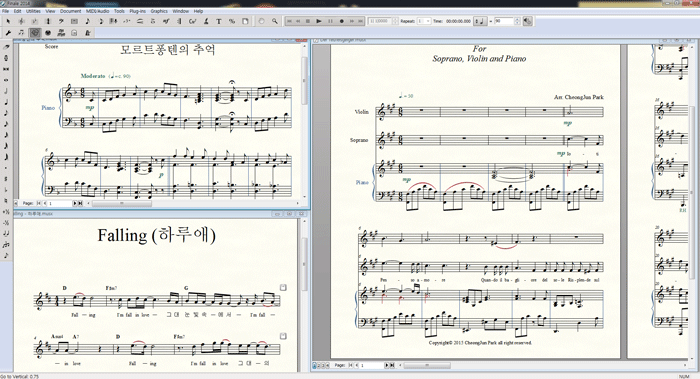Open the Document menu
The height and width of the screenshot is (379, 700).
click(71, 11)
